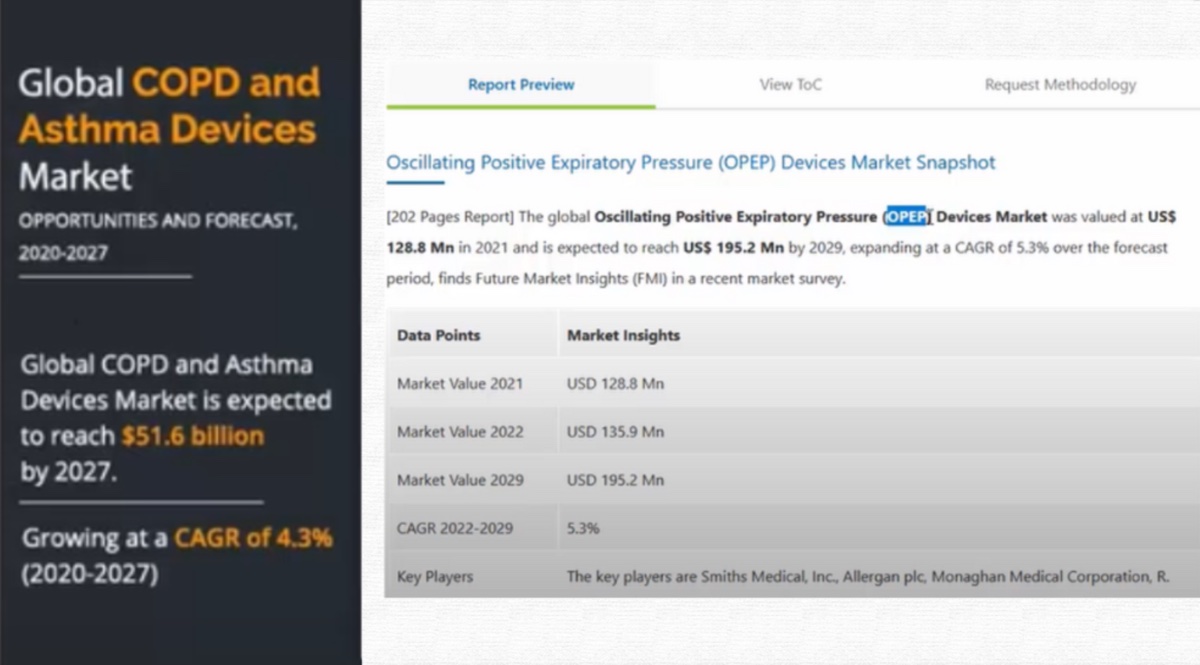
Task: Click the CAGR of 4.3% orange text
Action: tap(253, 538)
